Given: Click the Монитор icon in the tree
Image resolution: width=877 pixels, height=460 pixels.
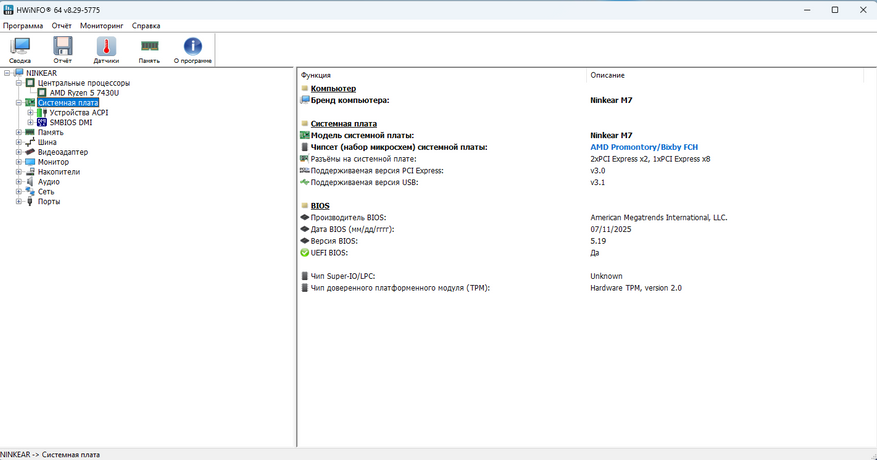Looking at the screenshot, I should click(x=30, y=162).
